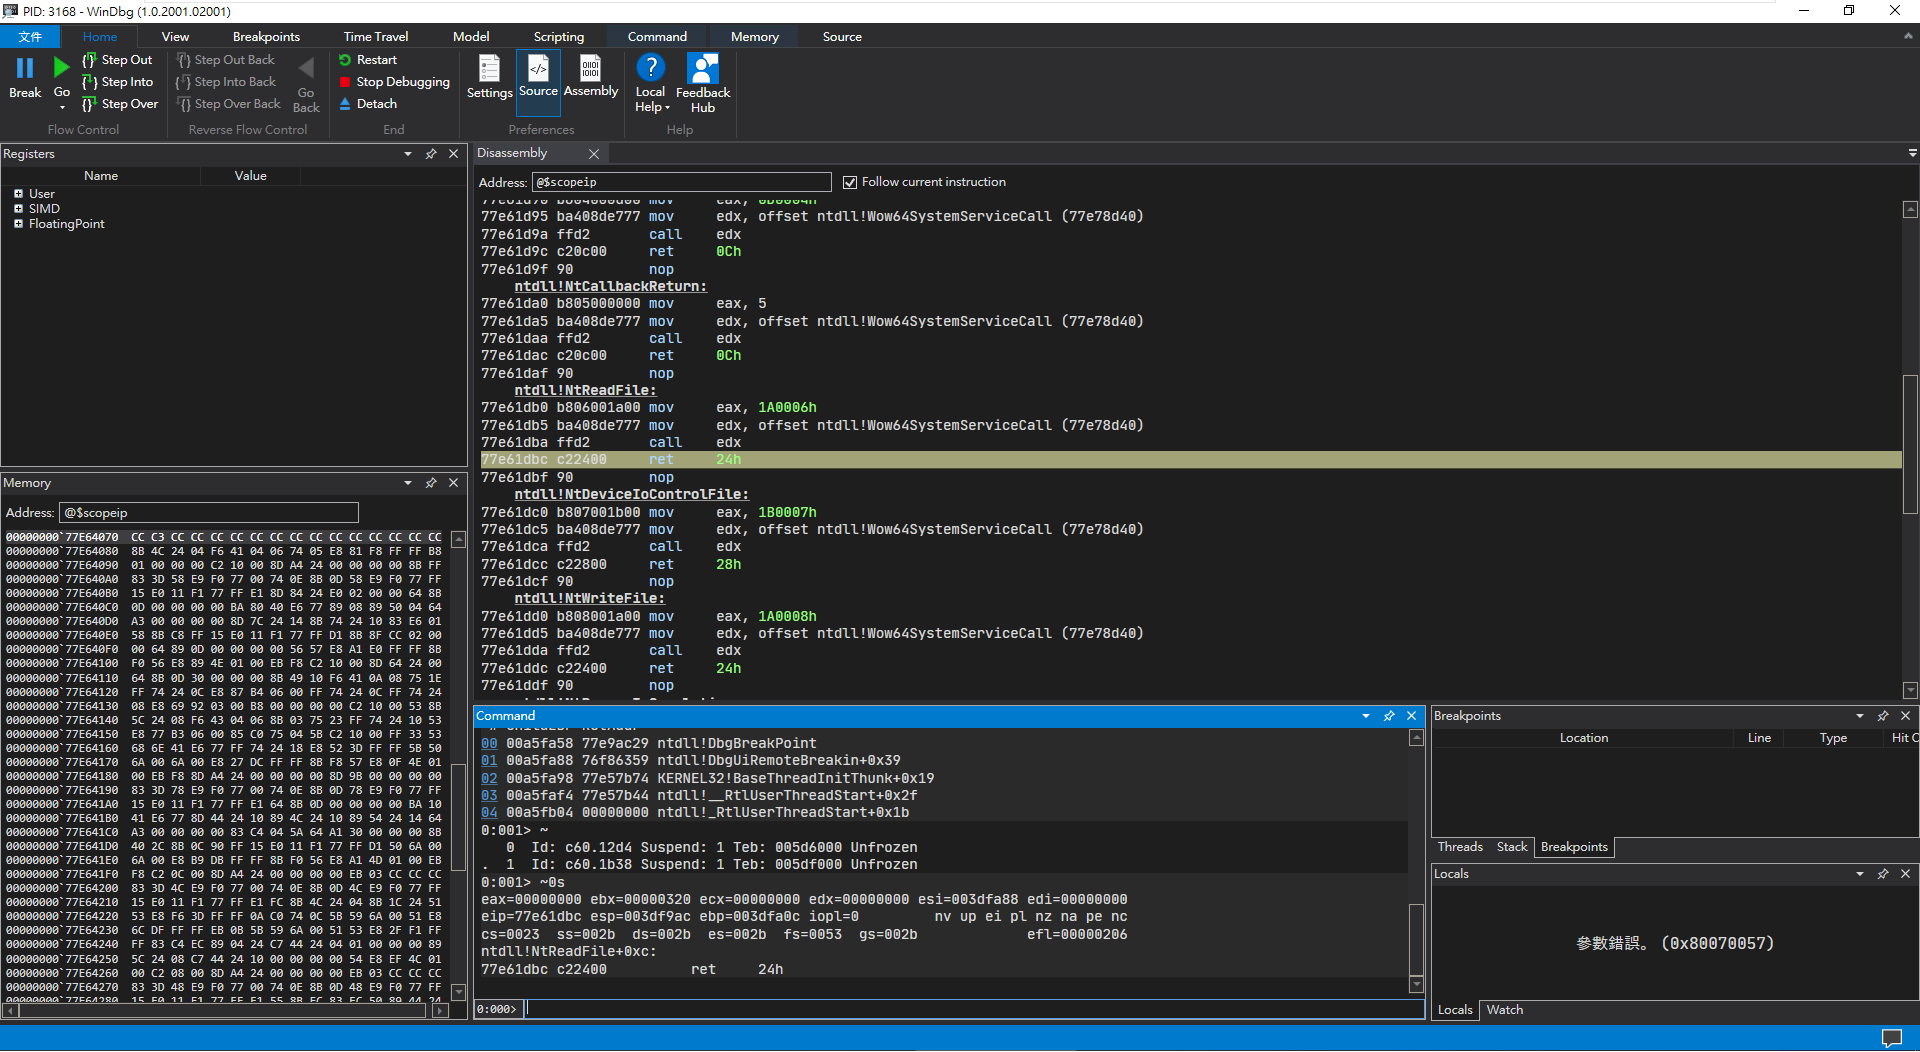
Task: Pin the Locals panel
Action: (1883, 874)
